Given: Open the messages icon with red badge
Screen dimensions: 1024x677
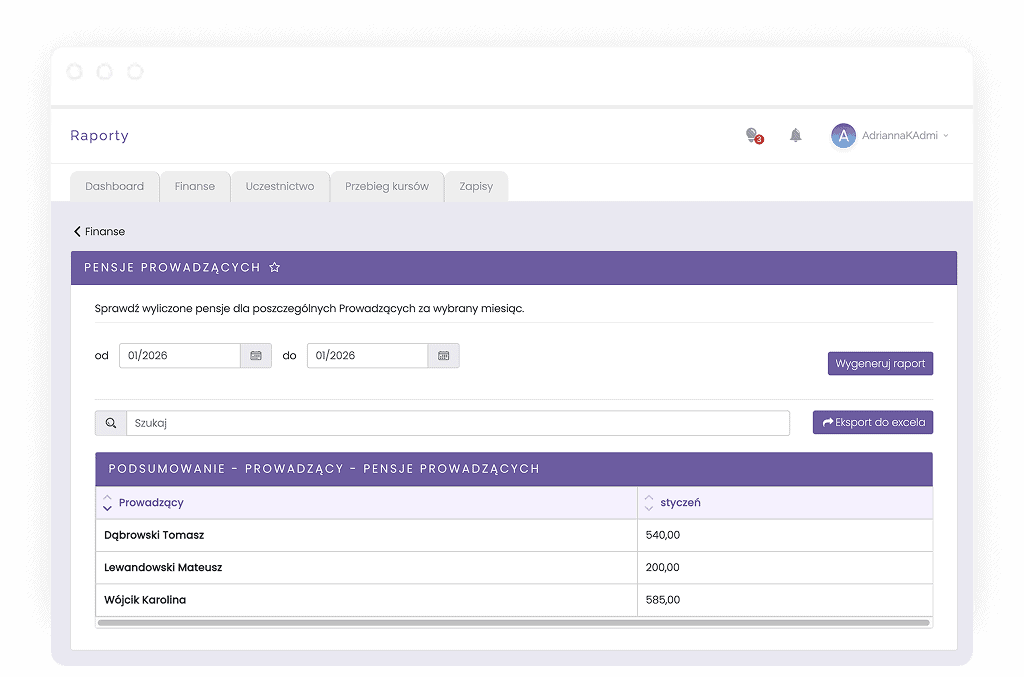Looking at the screenshot, I should coord(753,135).
